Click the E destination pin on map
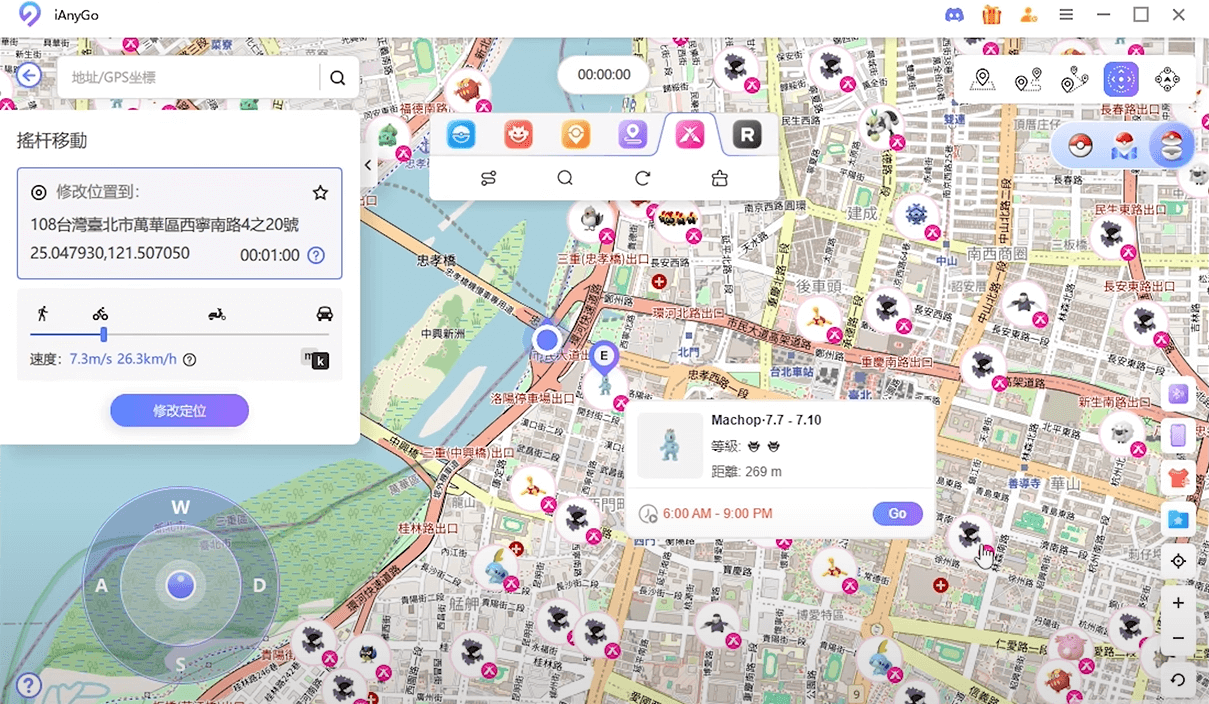Image resolution: width=1209 pixels, height=704 pixels. click(x=604, y=357)
